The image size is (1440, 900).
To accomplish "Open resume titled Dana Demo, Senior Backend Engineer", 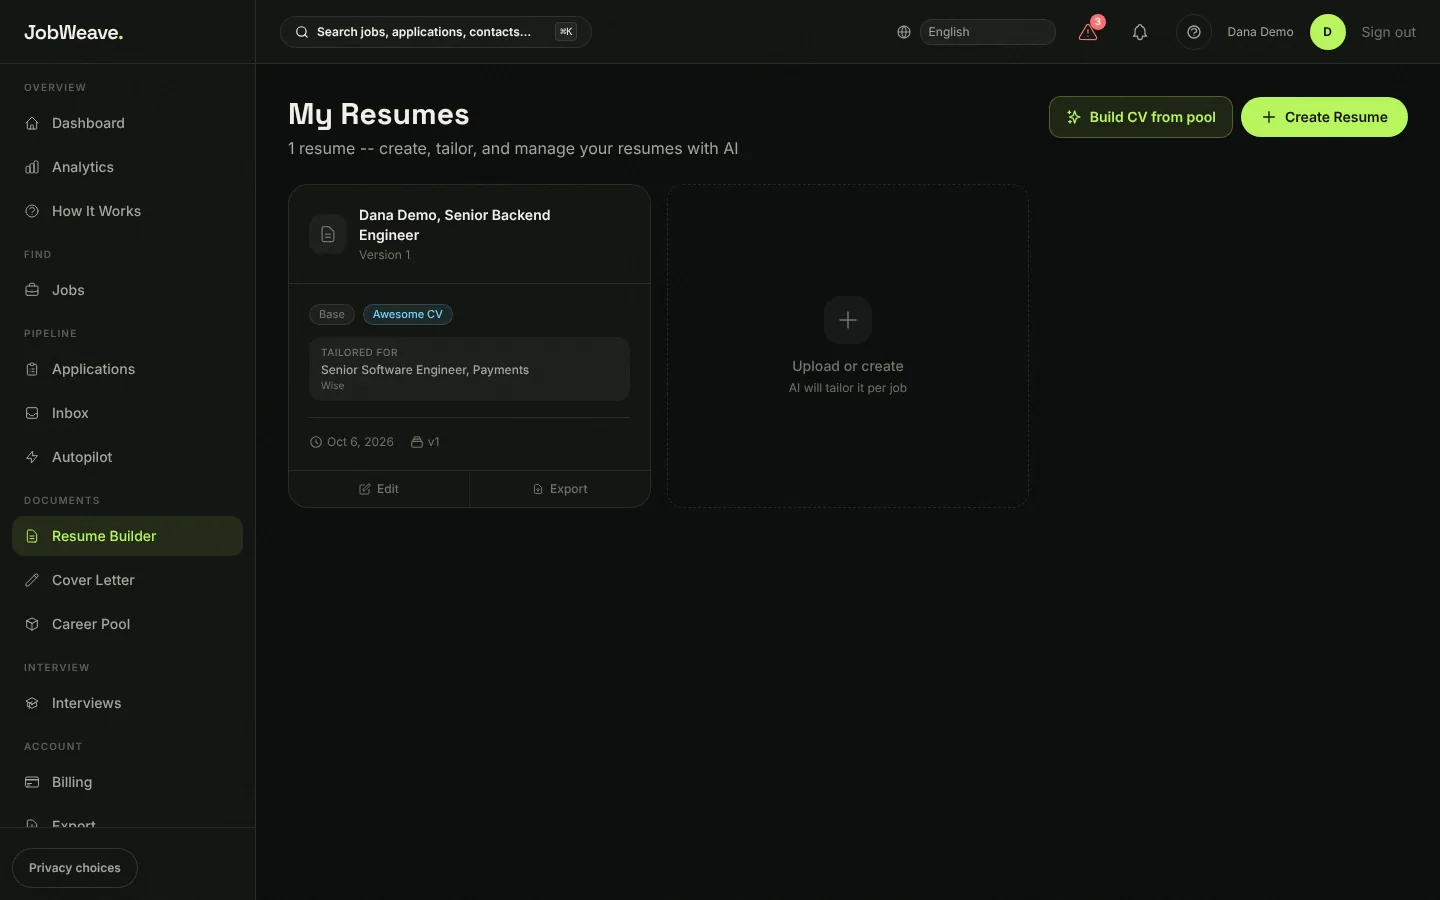I will click(x=455, y=225).
